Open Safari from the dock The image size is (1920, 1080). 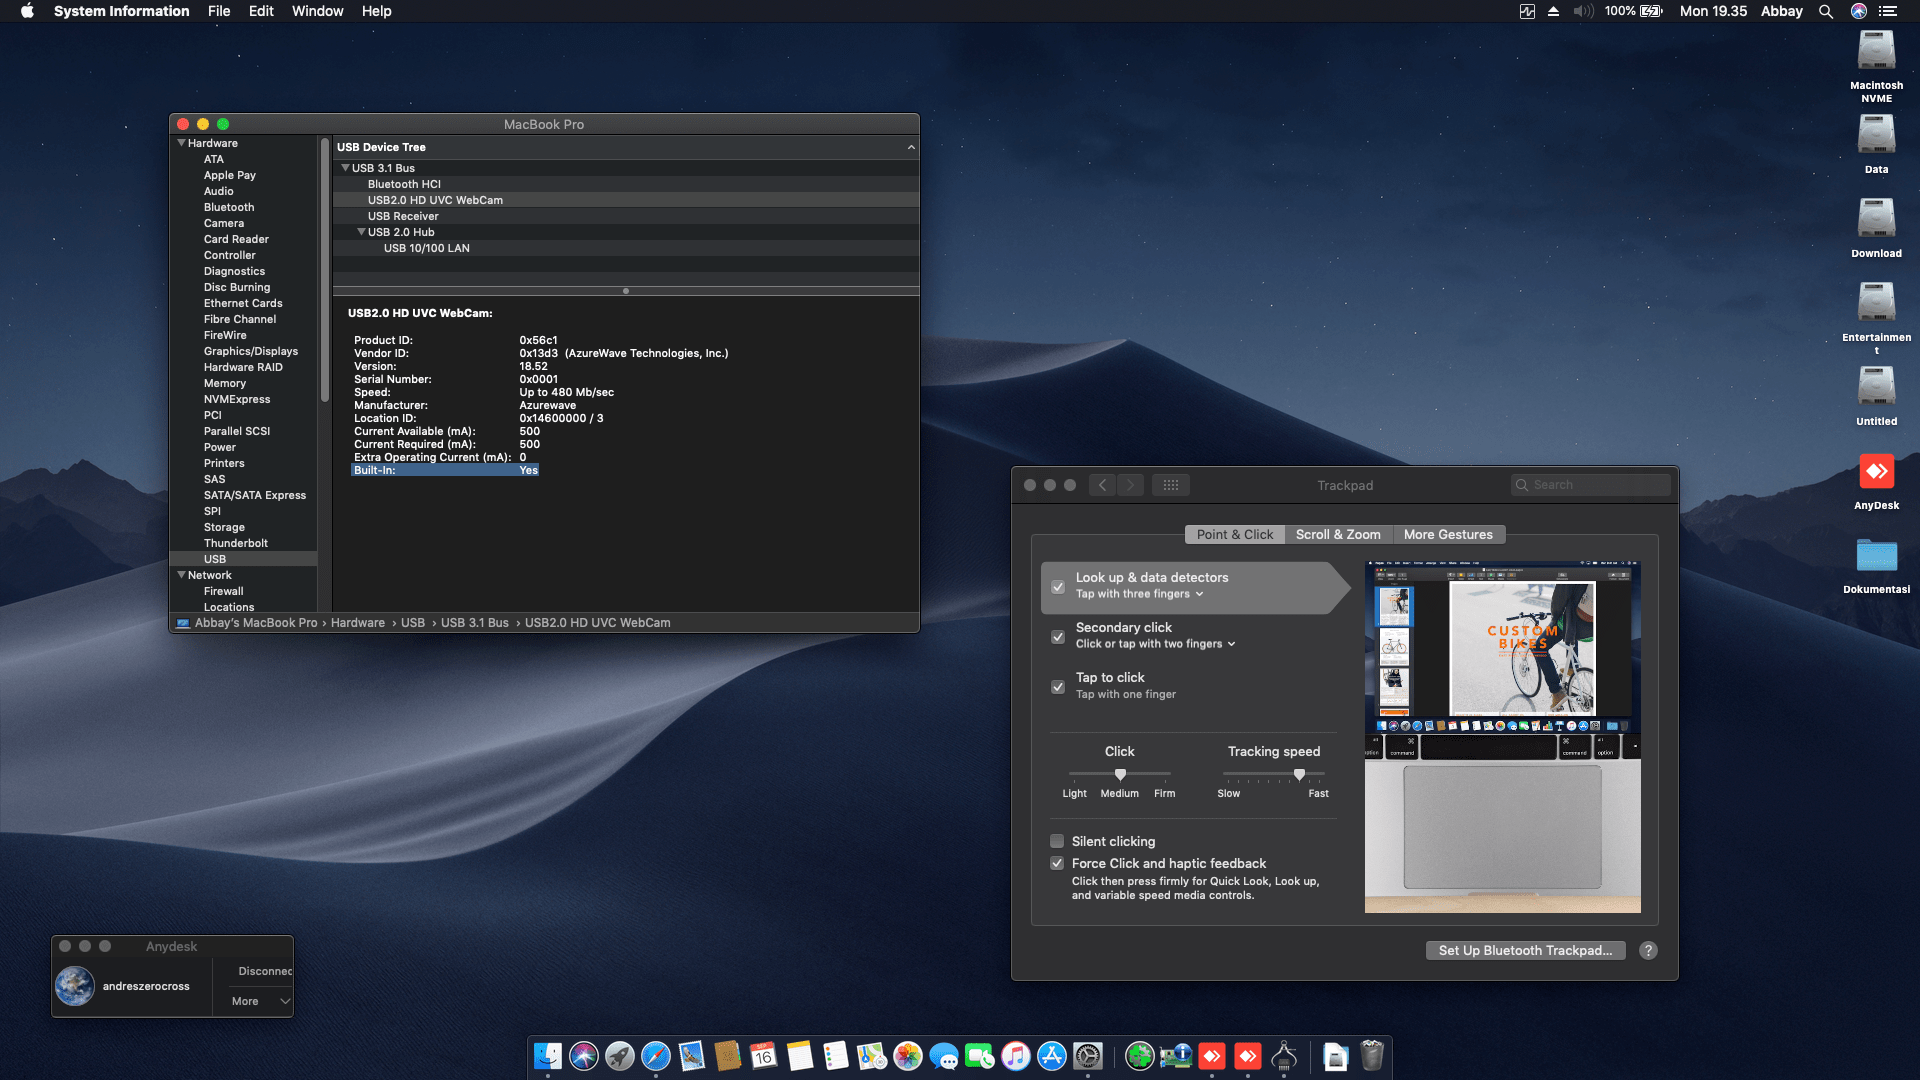(656, 1056)
